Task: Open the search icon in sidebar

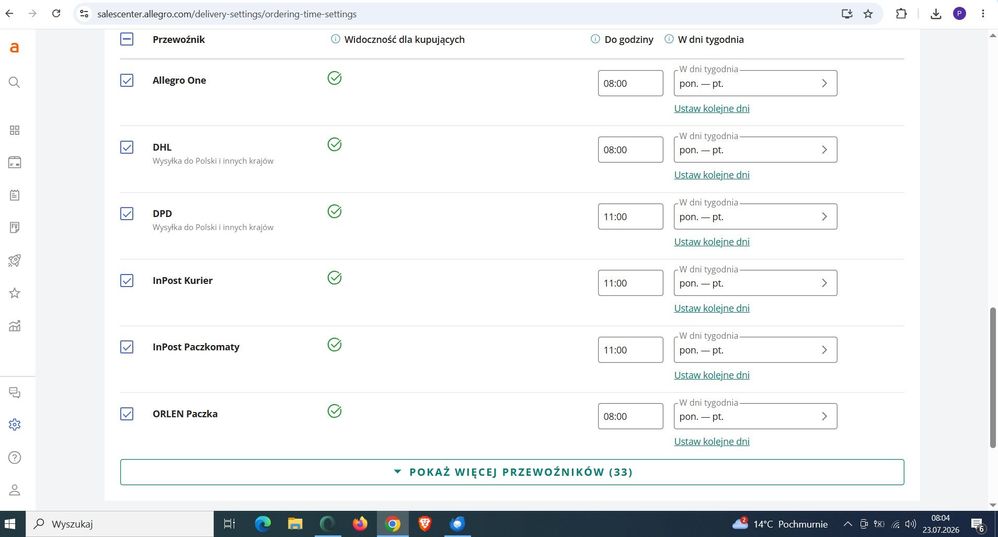Action: pos(14,82)
